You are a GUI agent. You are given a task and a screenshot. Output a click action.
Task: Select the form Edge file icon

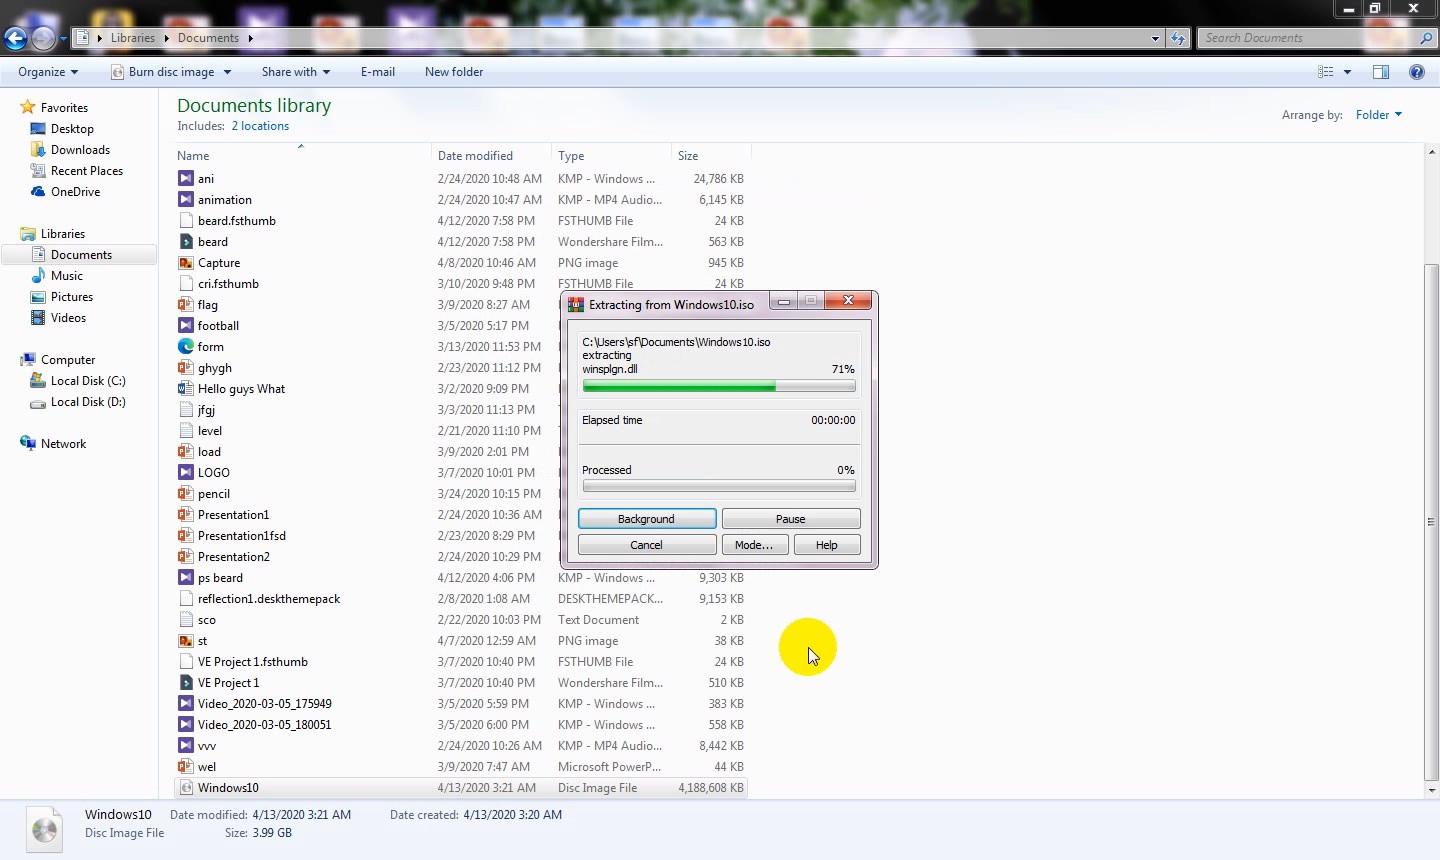click(x=186, y=347)
